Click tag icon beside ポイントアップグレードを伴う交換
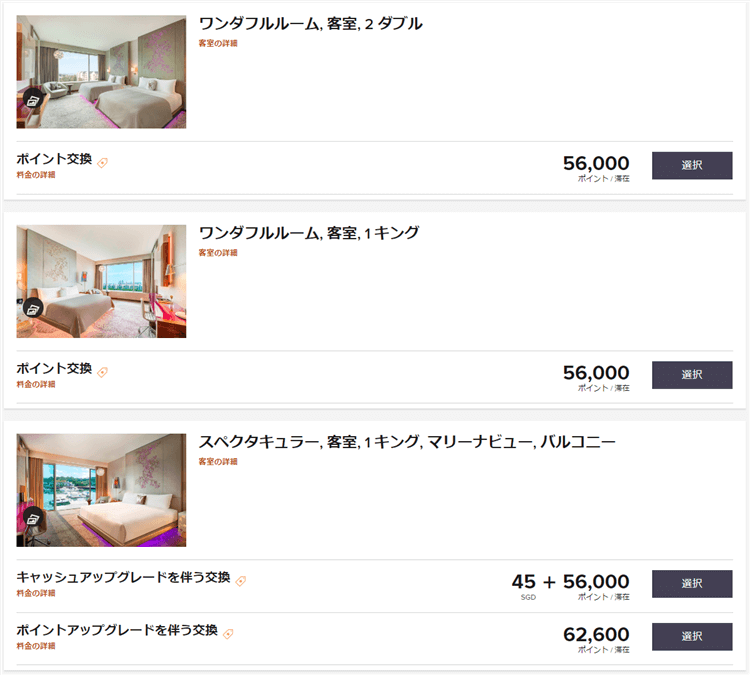Viewport: 750px width, 675px height. pos(228,634)
